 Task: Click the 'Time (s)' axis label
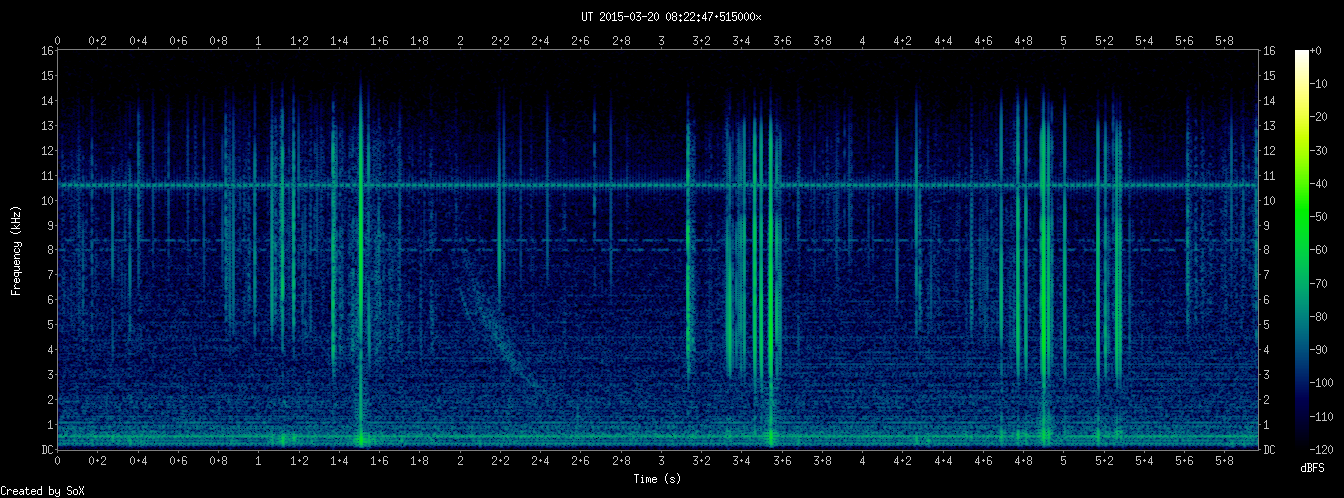pyautogui.click(x=657, y=479)
